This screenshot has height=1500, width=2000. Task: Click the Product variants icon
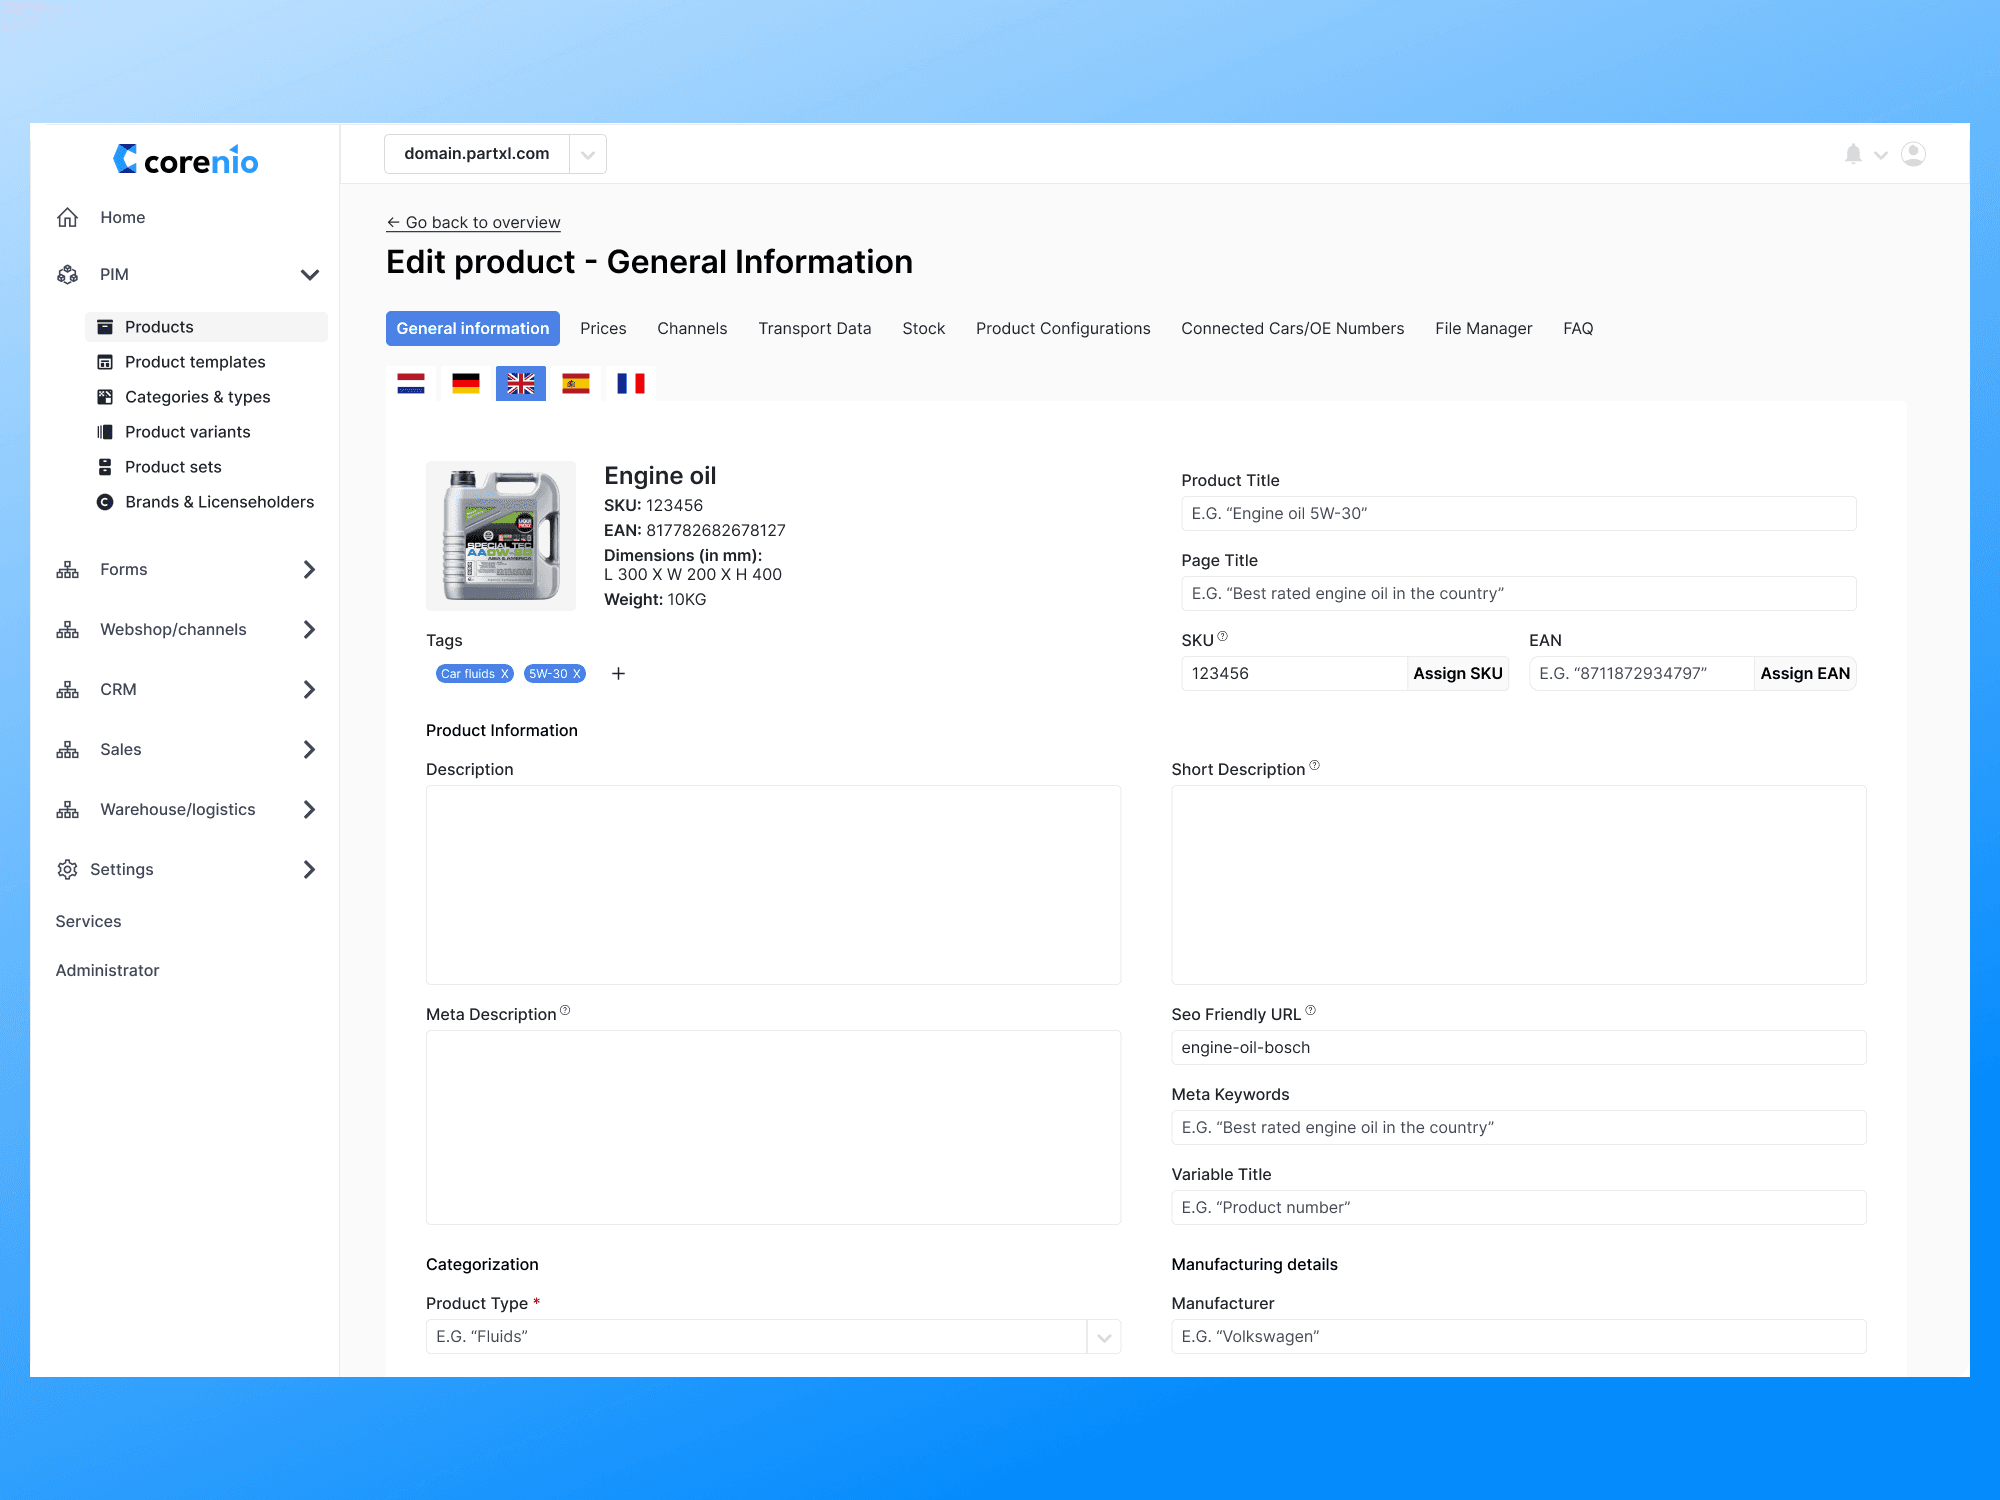pos(105,431)
